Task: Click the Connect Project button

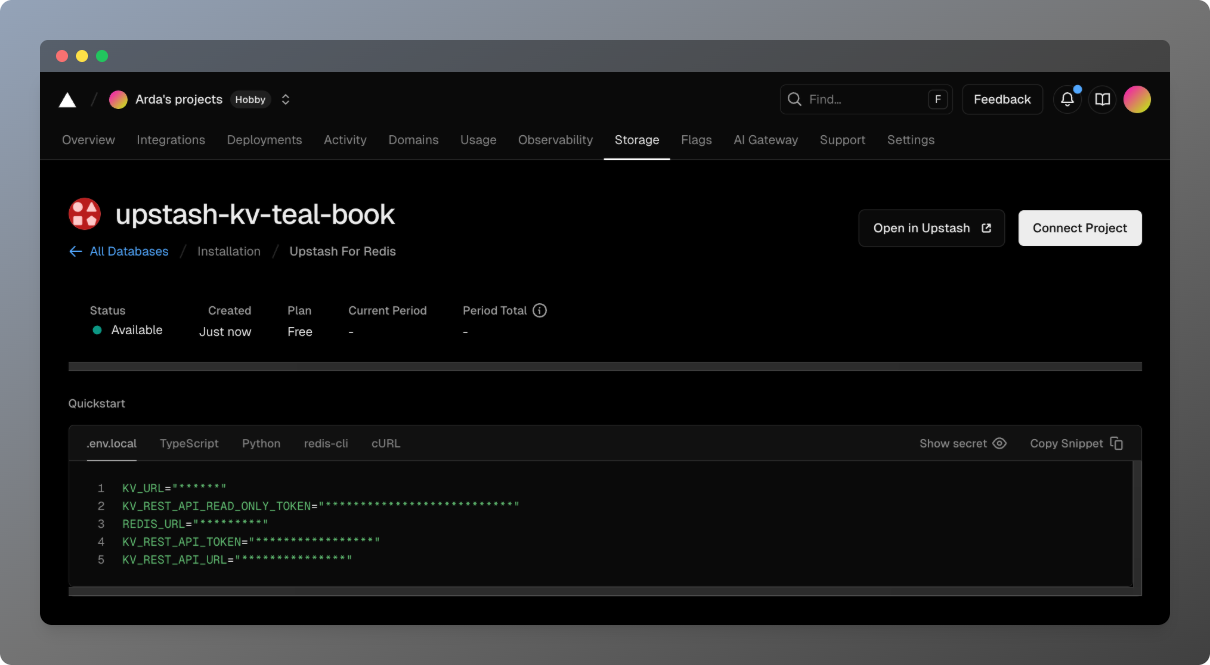Action: (x=1080, y=228)
